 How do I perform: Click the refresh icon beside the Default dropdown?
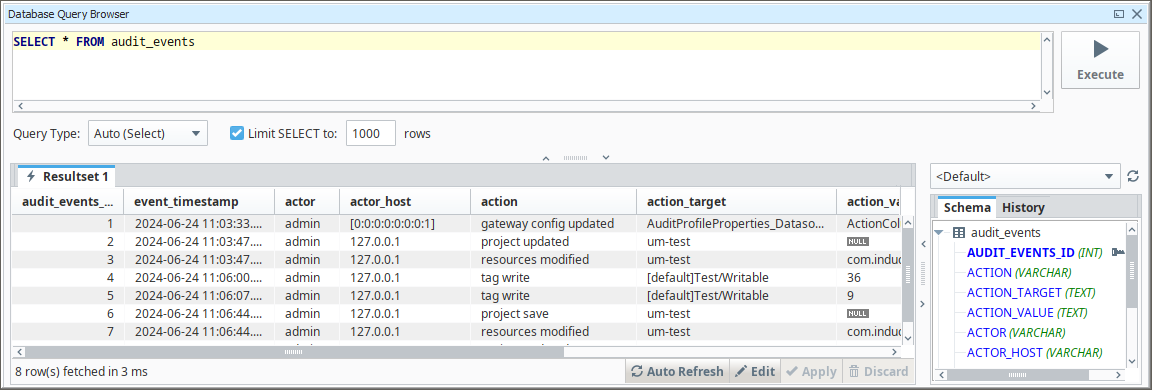coord(1133,176)
